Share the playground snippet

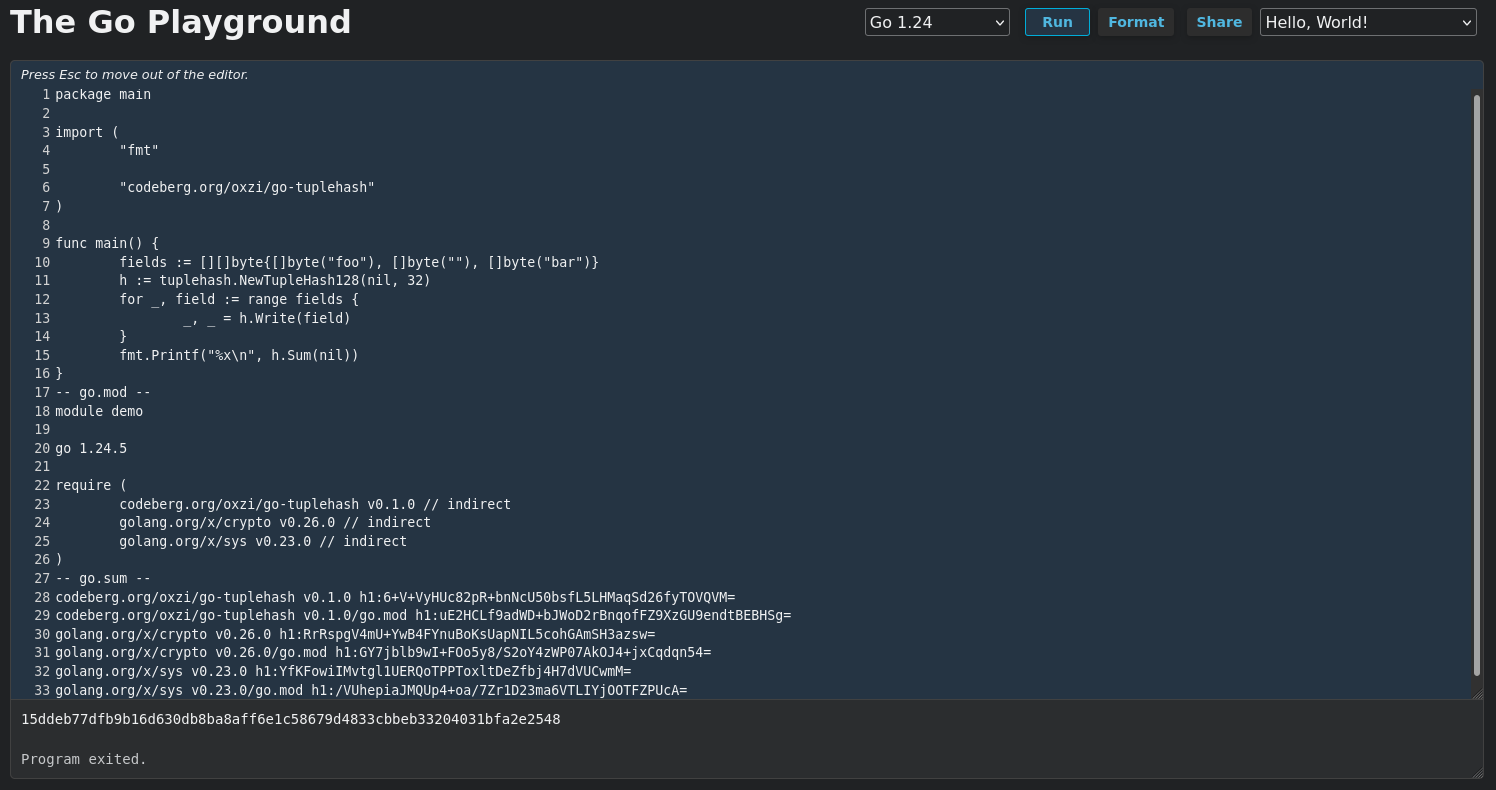pyautogui.click(x=1219, y=22)
